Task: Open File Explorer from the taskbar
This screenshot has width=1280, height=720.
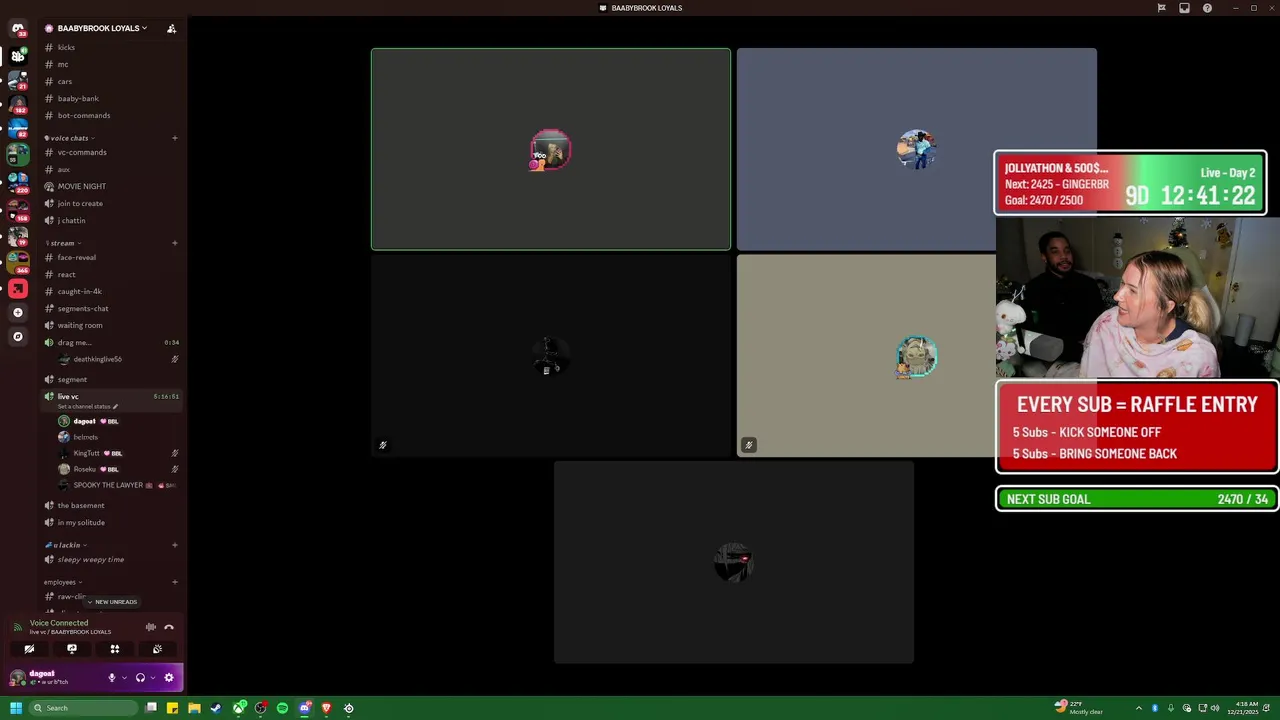Action: point(194,708)
